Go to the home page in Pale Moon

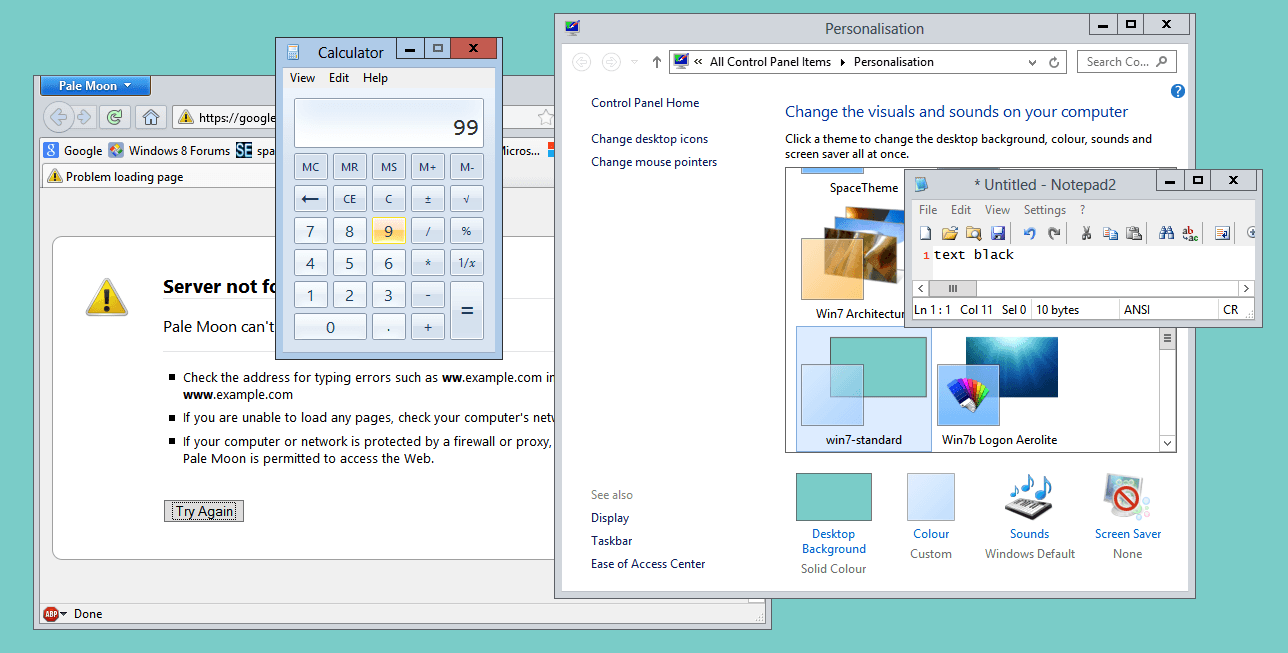(x=151, y=118)
